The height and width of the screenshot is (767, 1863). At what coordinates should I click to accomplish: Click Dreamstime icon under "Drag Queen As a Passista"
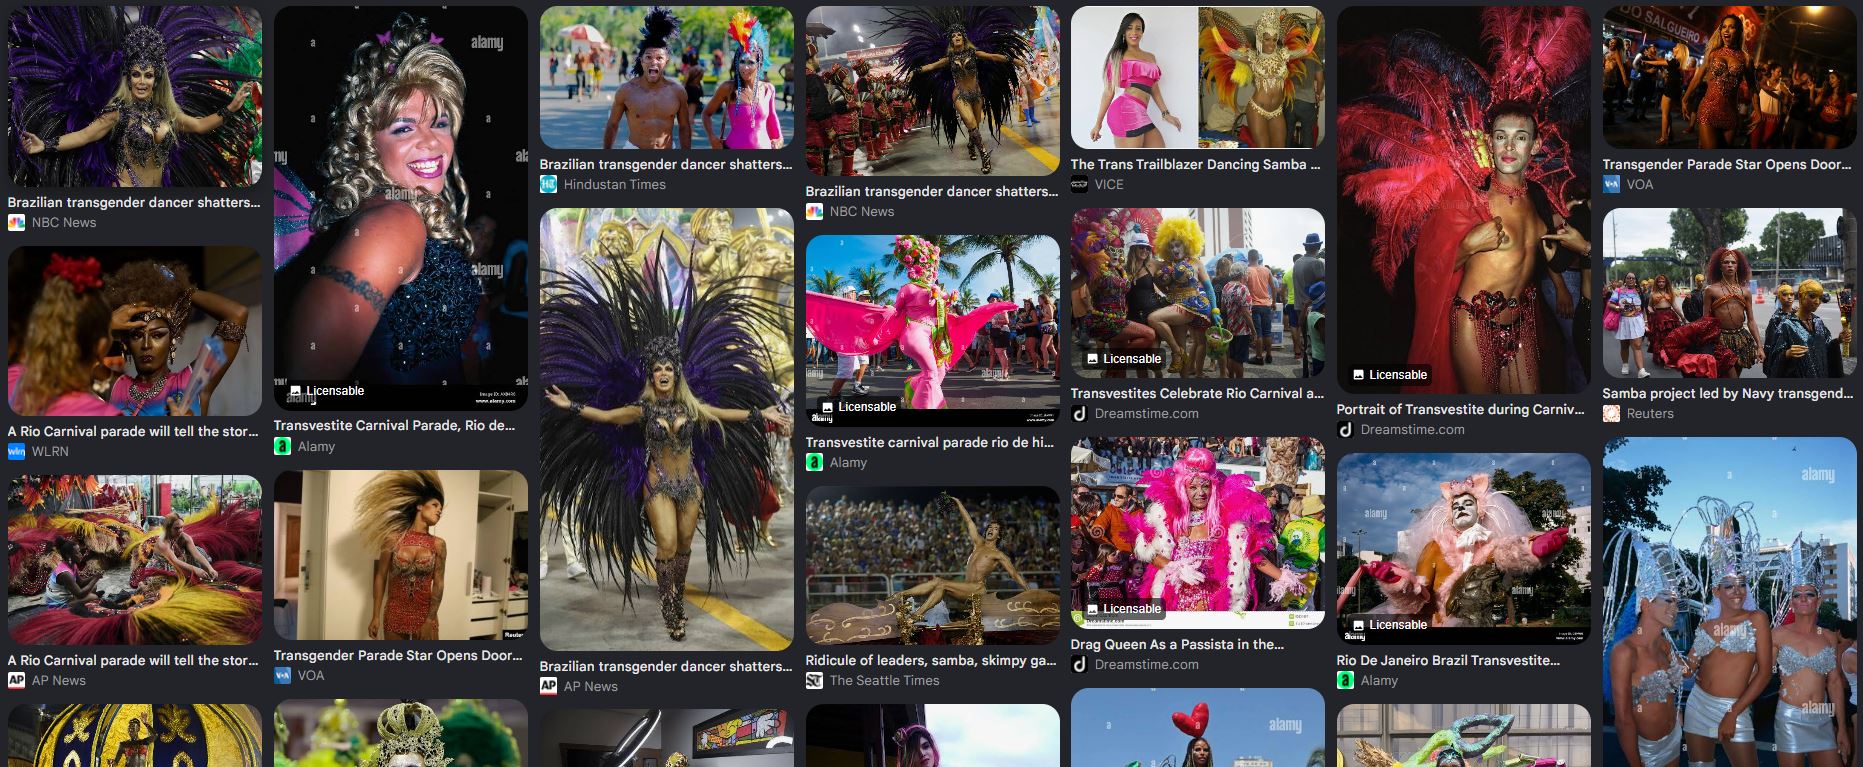(1079, 665)
